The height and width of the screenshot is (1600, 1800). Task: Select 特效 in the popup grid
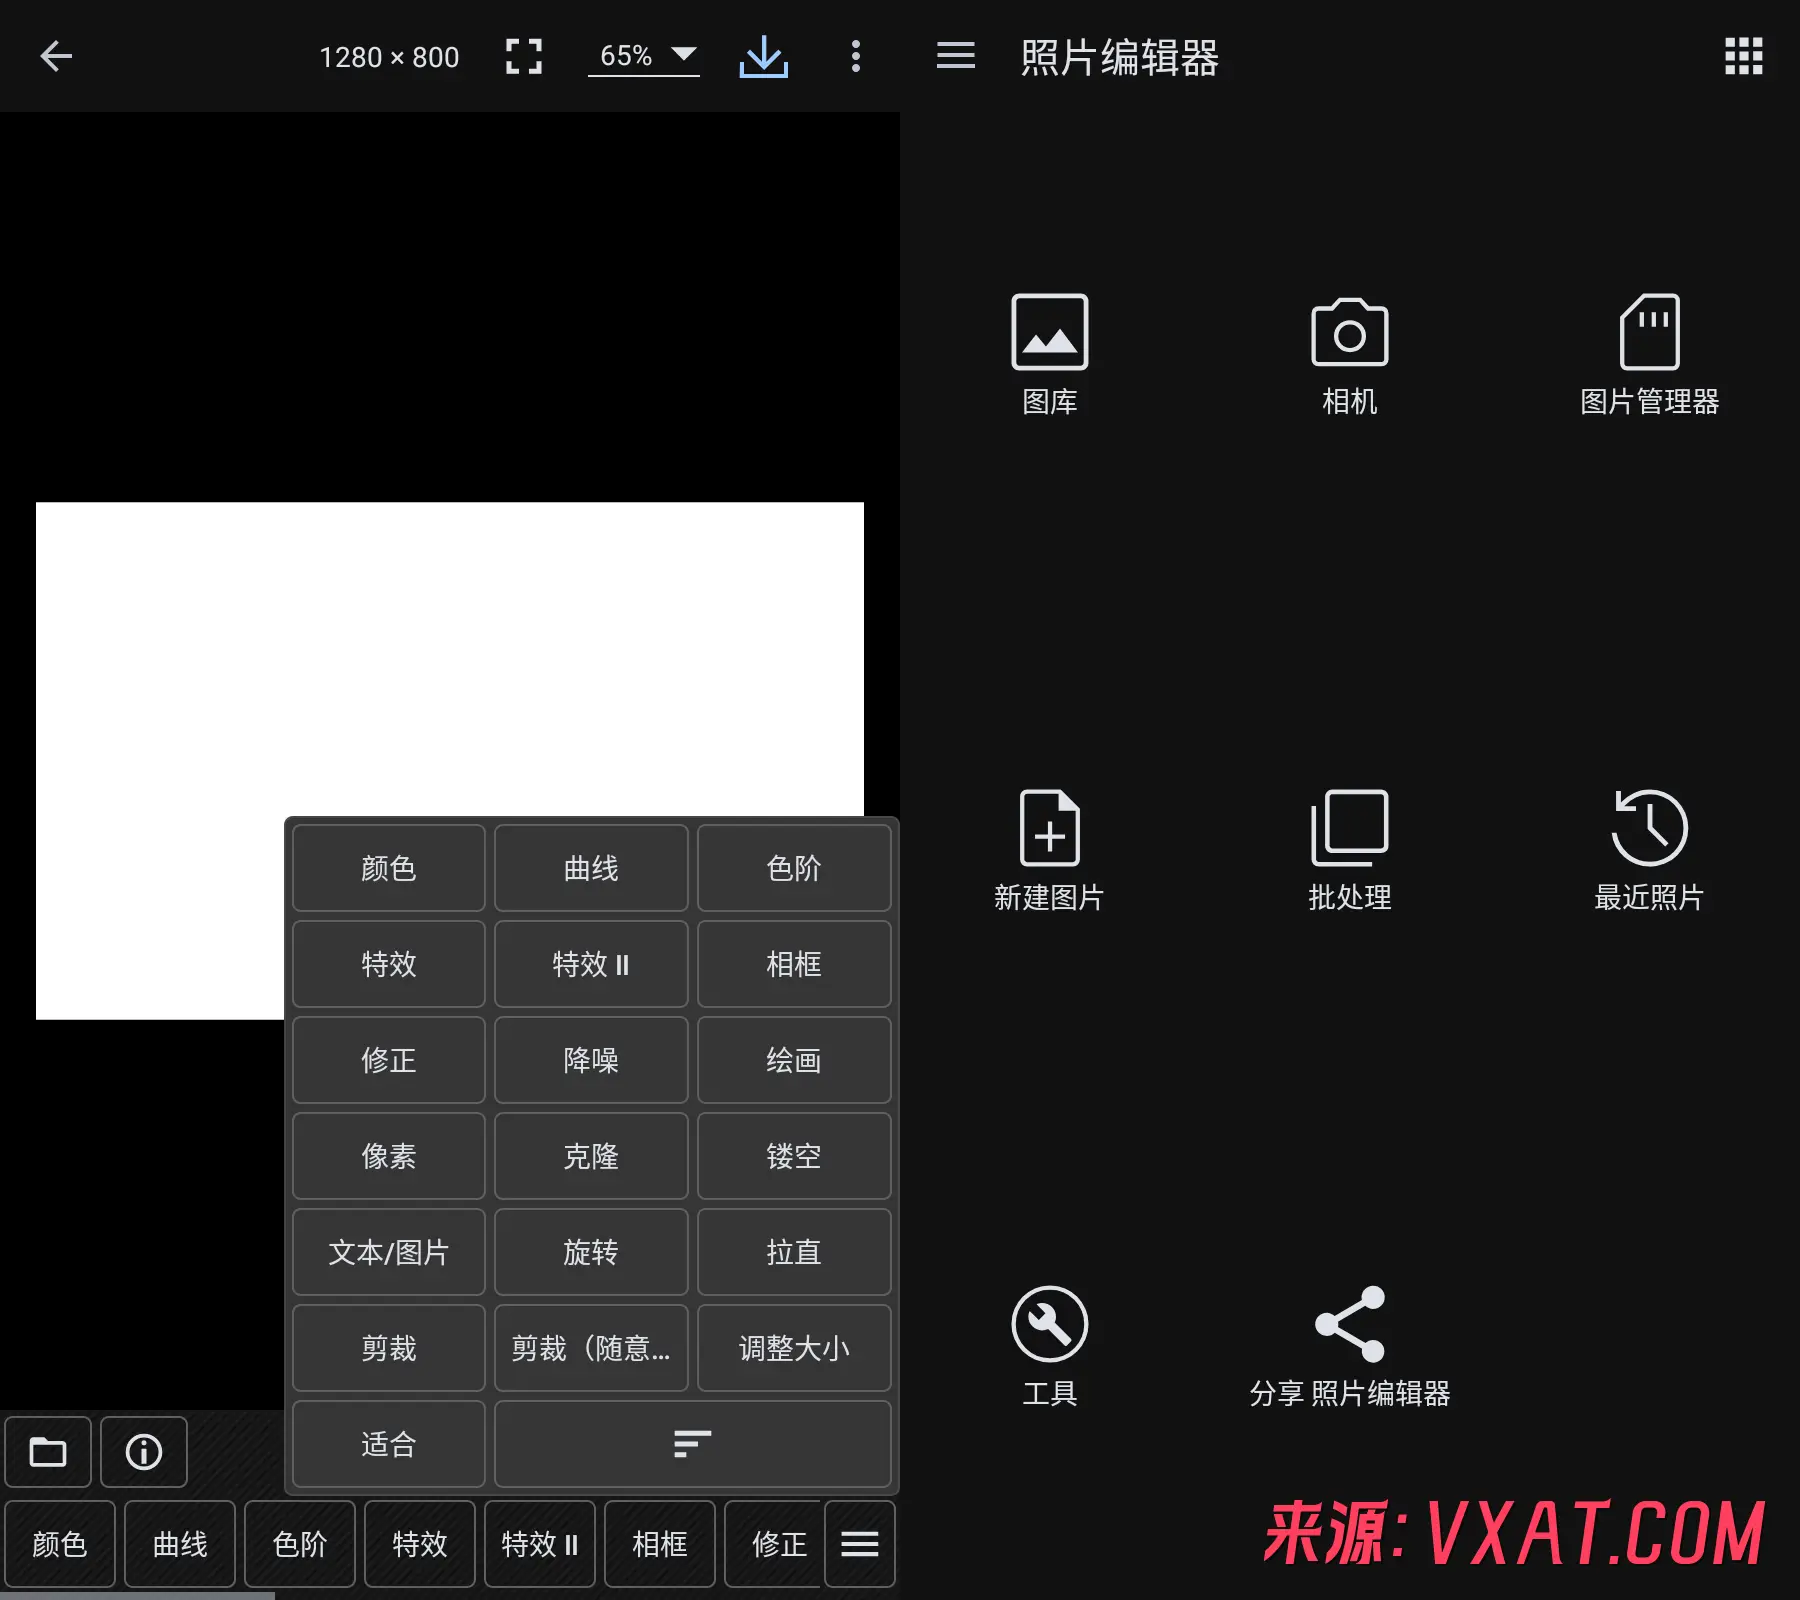389,964
